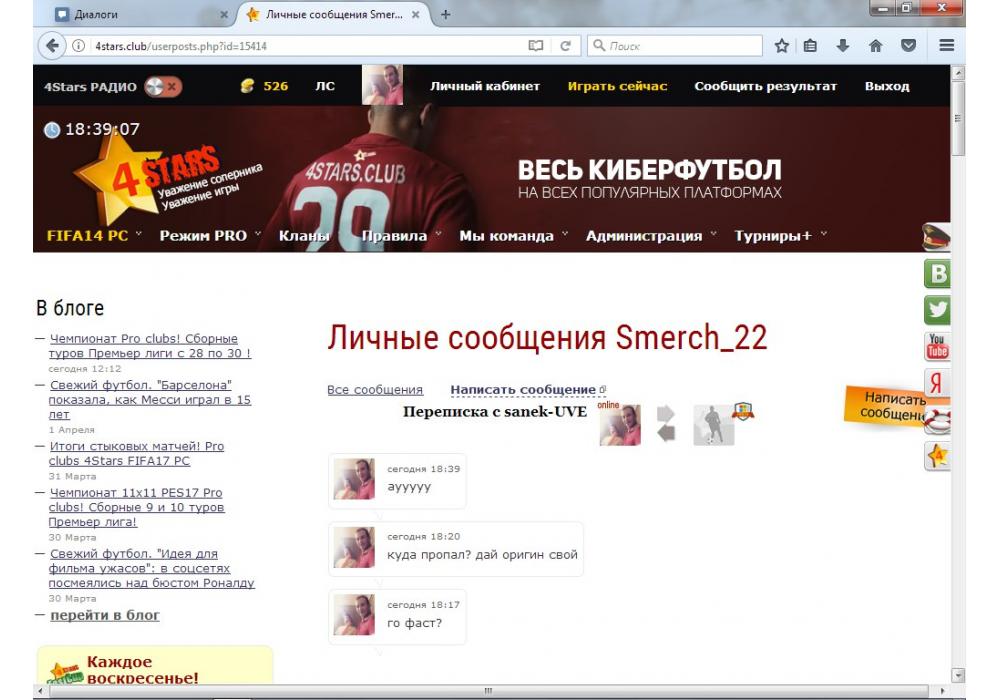Expand the Мы команда dropdown menu
The height and width of the screenshot is (700, 1000).
coord(513,235)
